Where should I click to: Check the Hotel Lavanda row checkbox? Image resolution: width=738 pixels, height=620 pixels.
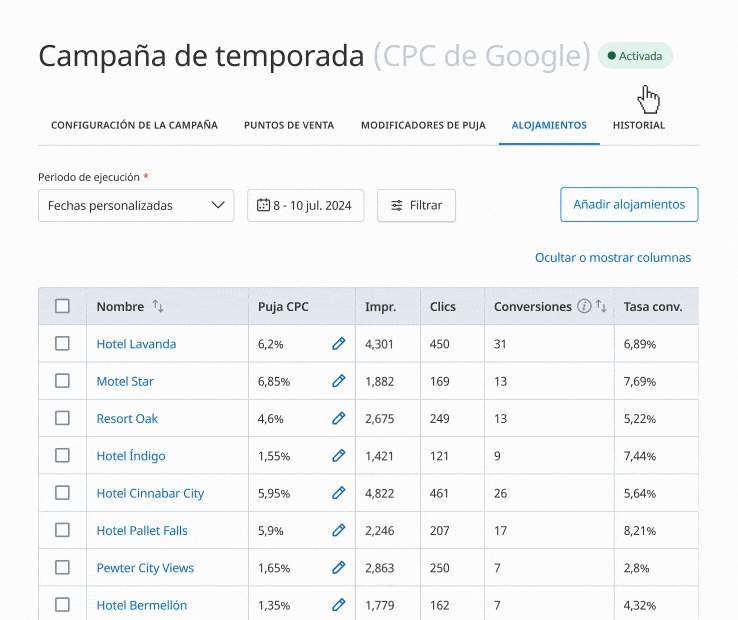62,344
